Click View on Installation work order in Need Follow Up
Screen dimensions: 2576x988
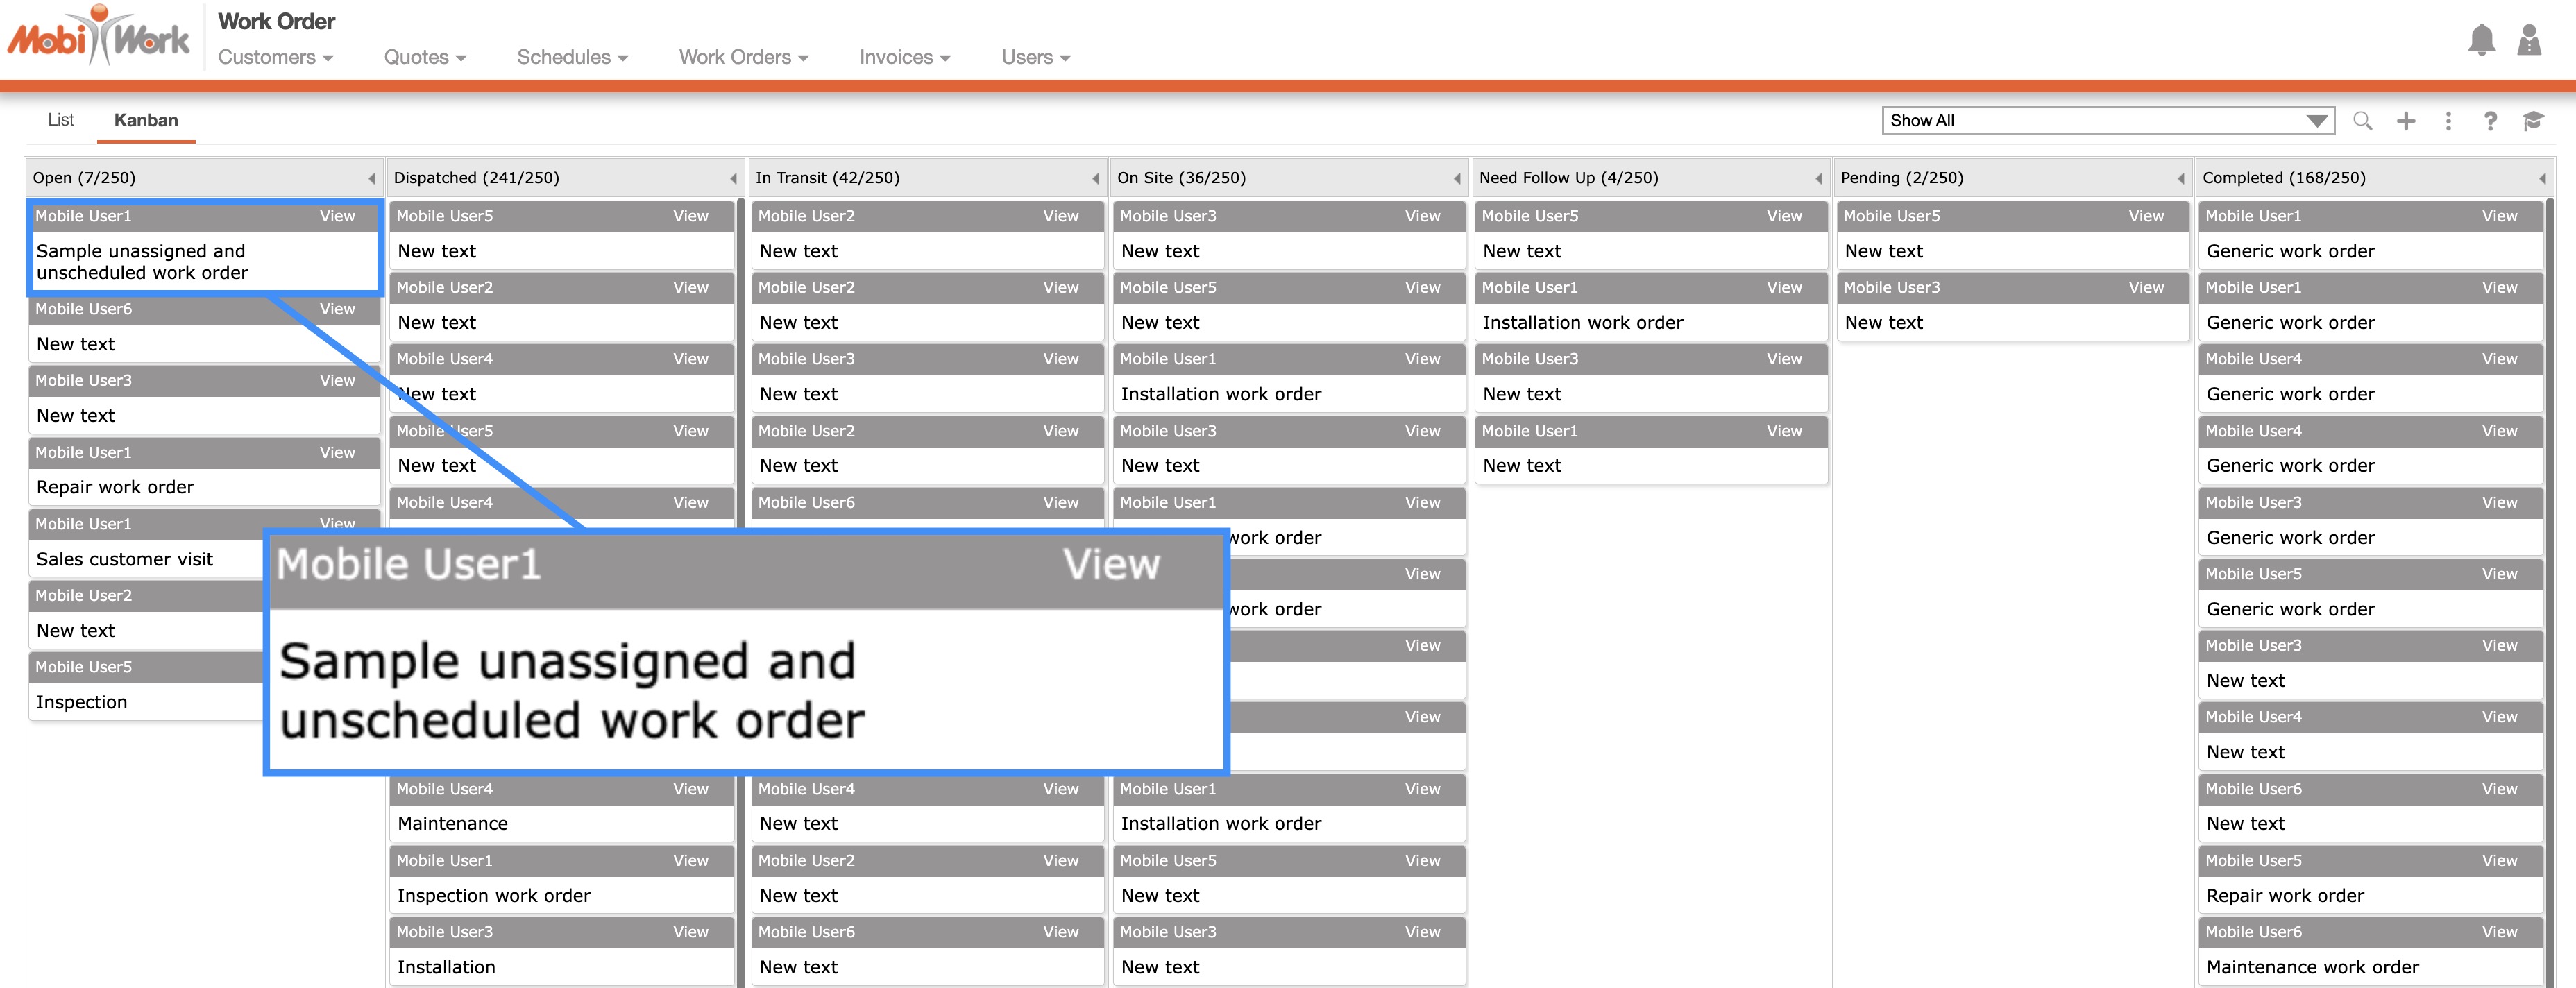point(1784,288)
